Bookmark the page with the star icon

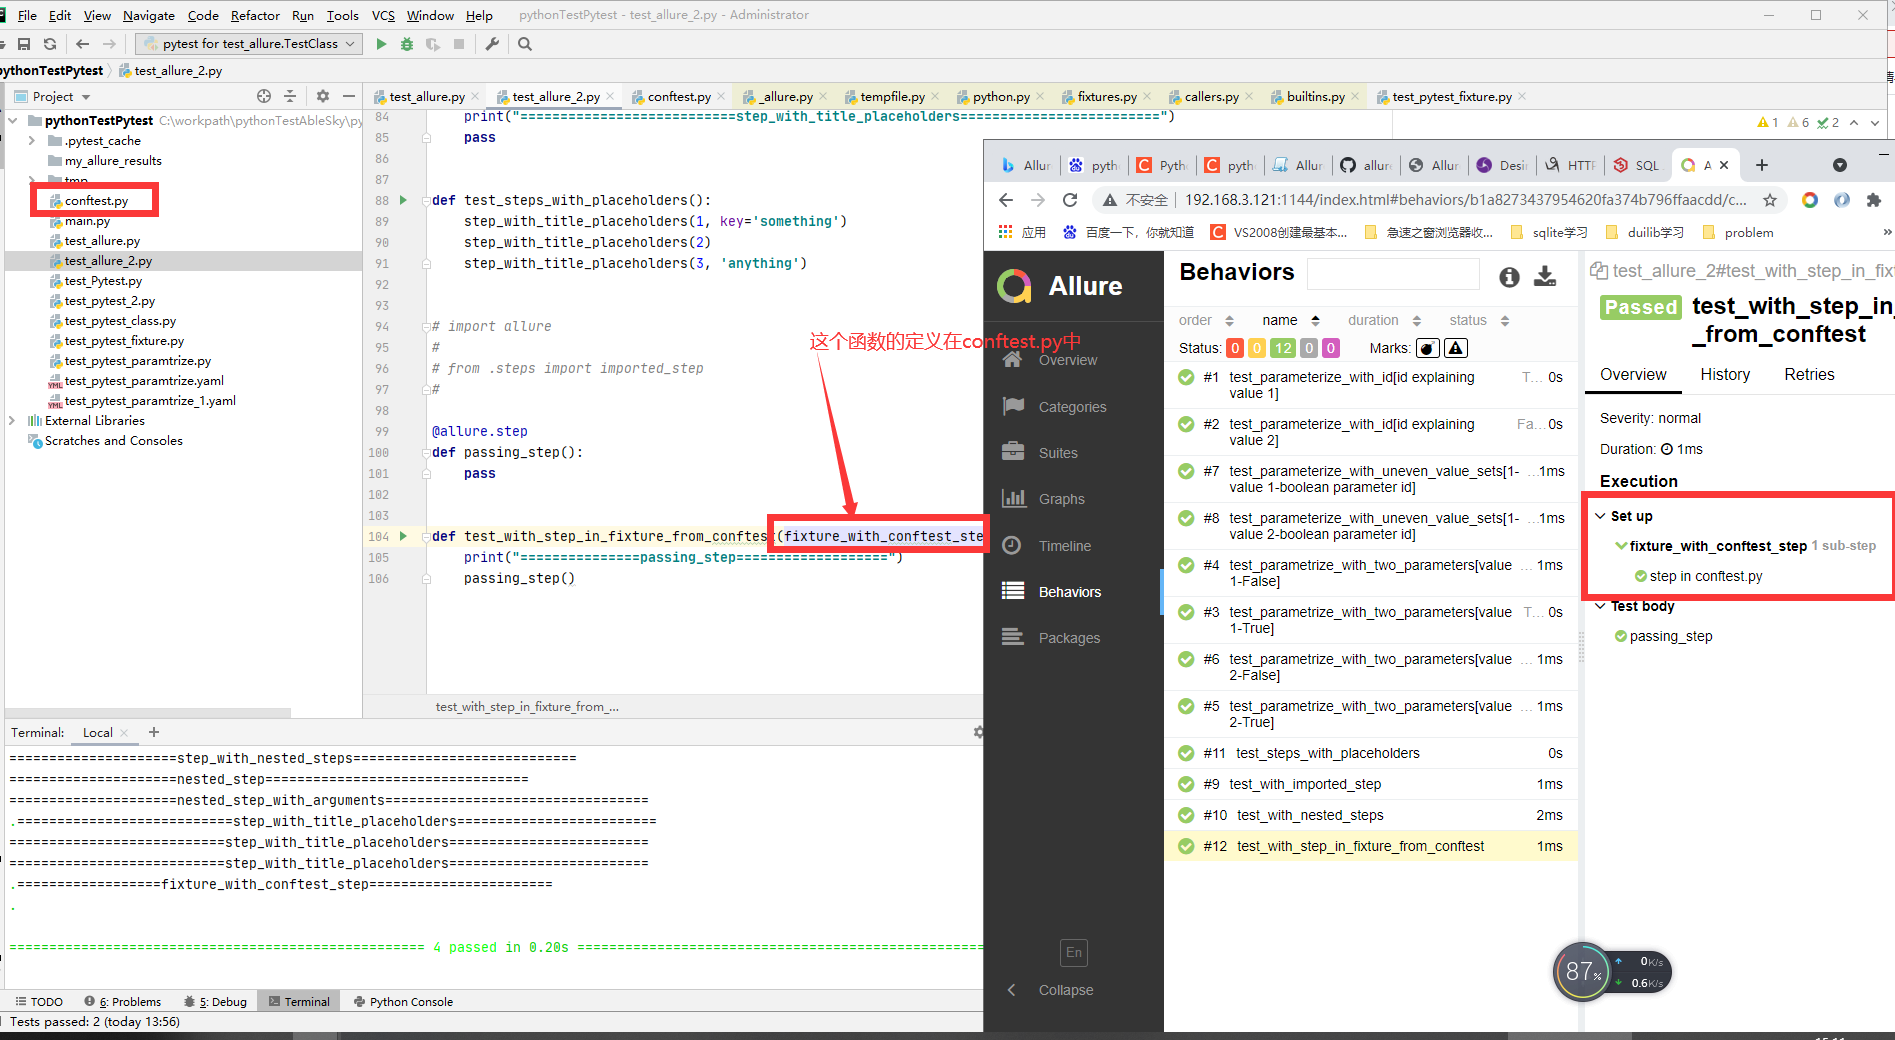[1770, 200]
